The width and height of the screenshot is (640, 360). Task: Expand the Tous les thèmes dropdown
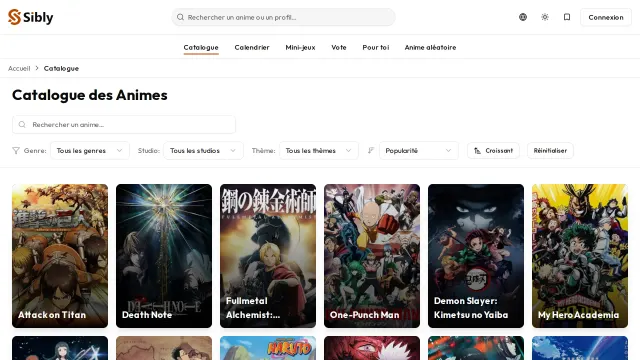(x=319, y=151)
